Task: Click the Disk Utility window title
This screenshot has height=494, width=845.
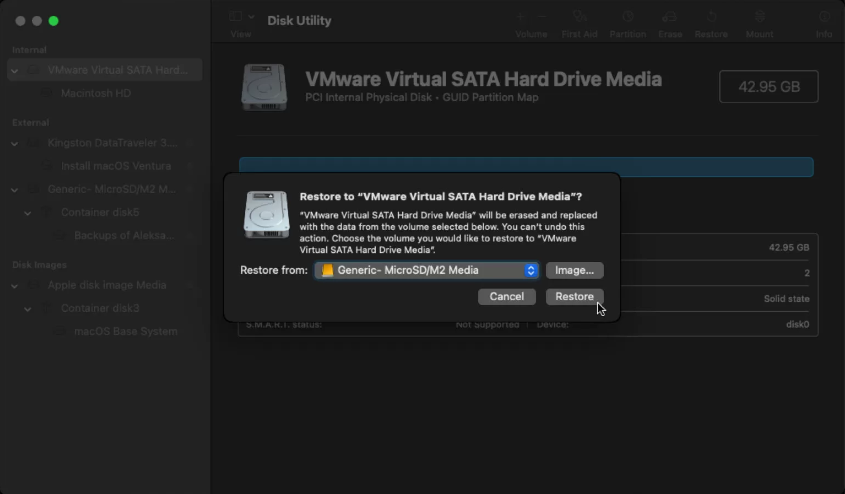Action: click(299, 20)
